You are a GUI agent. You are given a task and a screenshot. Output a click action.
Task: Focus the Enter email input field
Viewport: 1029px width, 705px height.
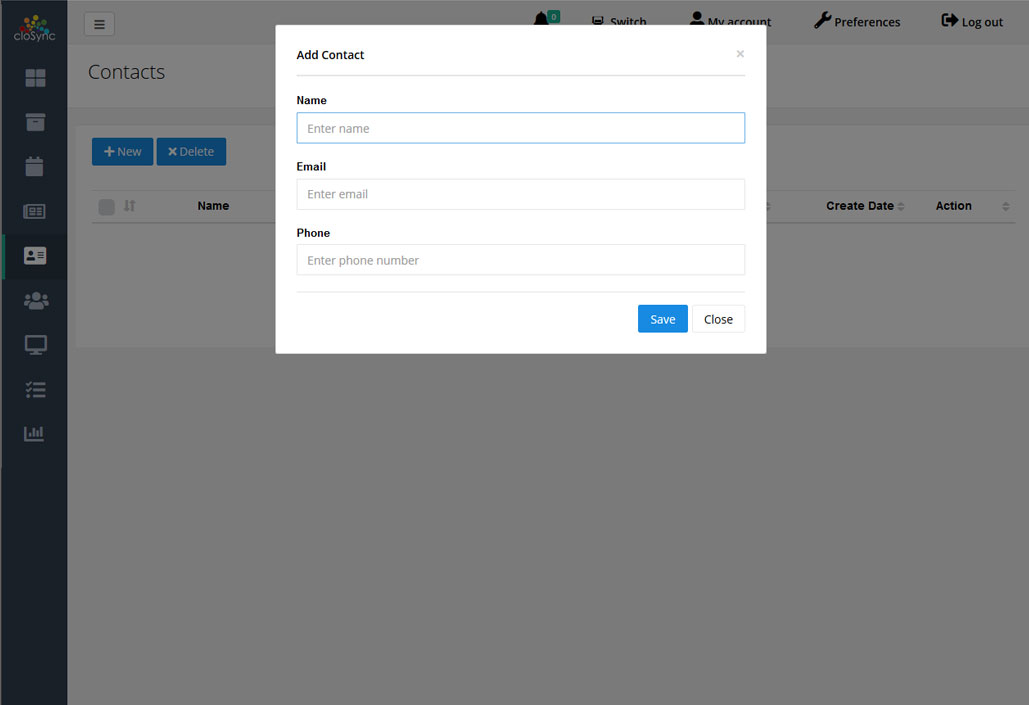(520, 194)
